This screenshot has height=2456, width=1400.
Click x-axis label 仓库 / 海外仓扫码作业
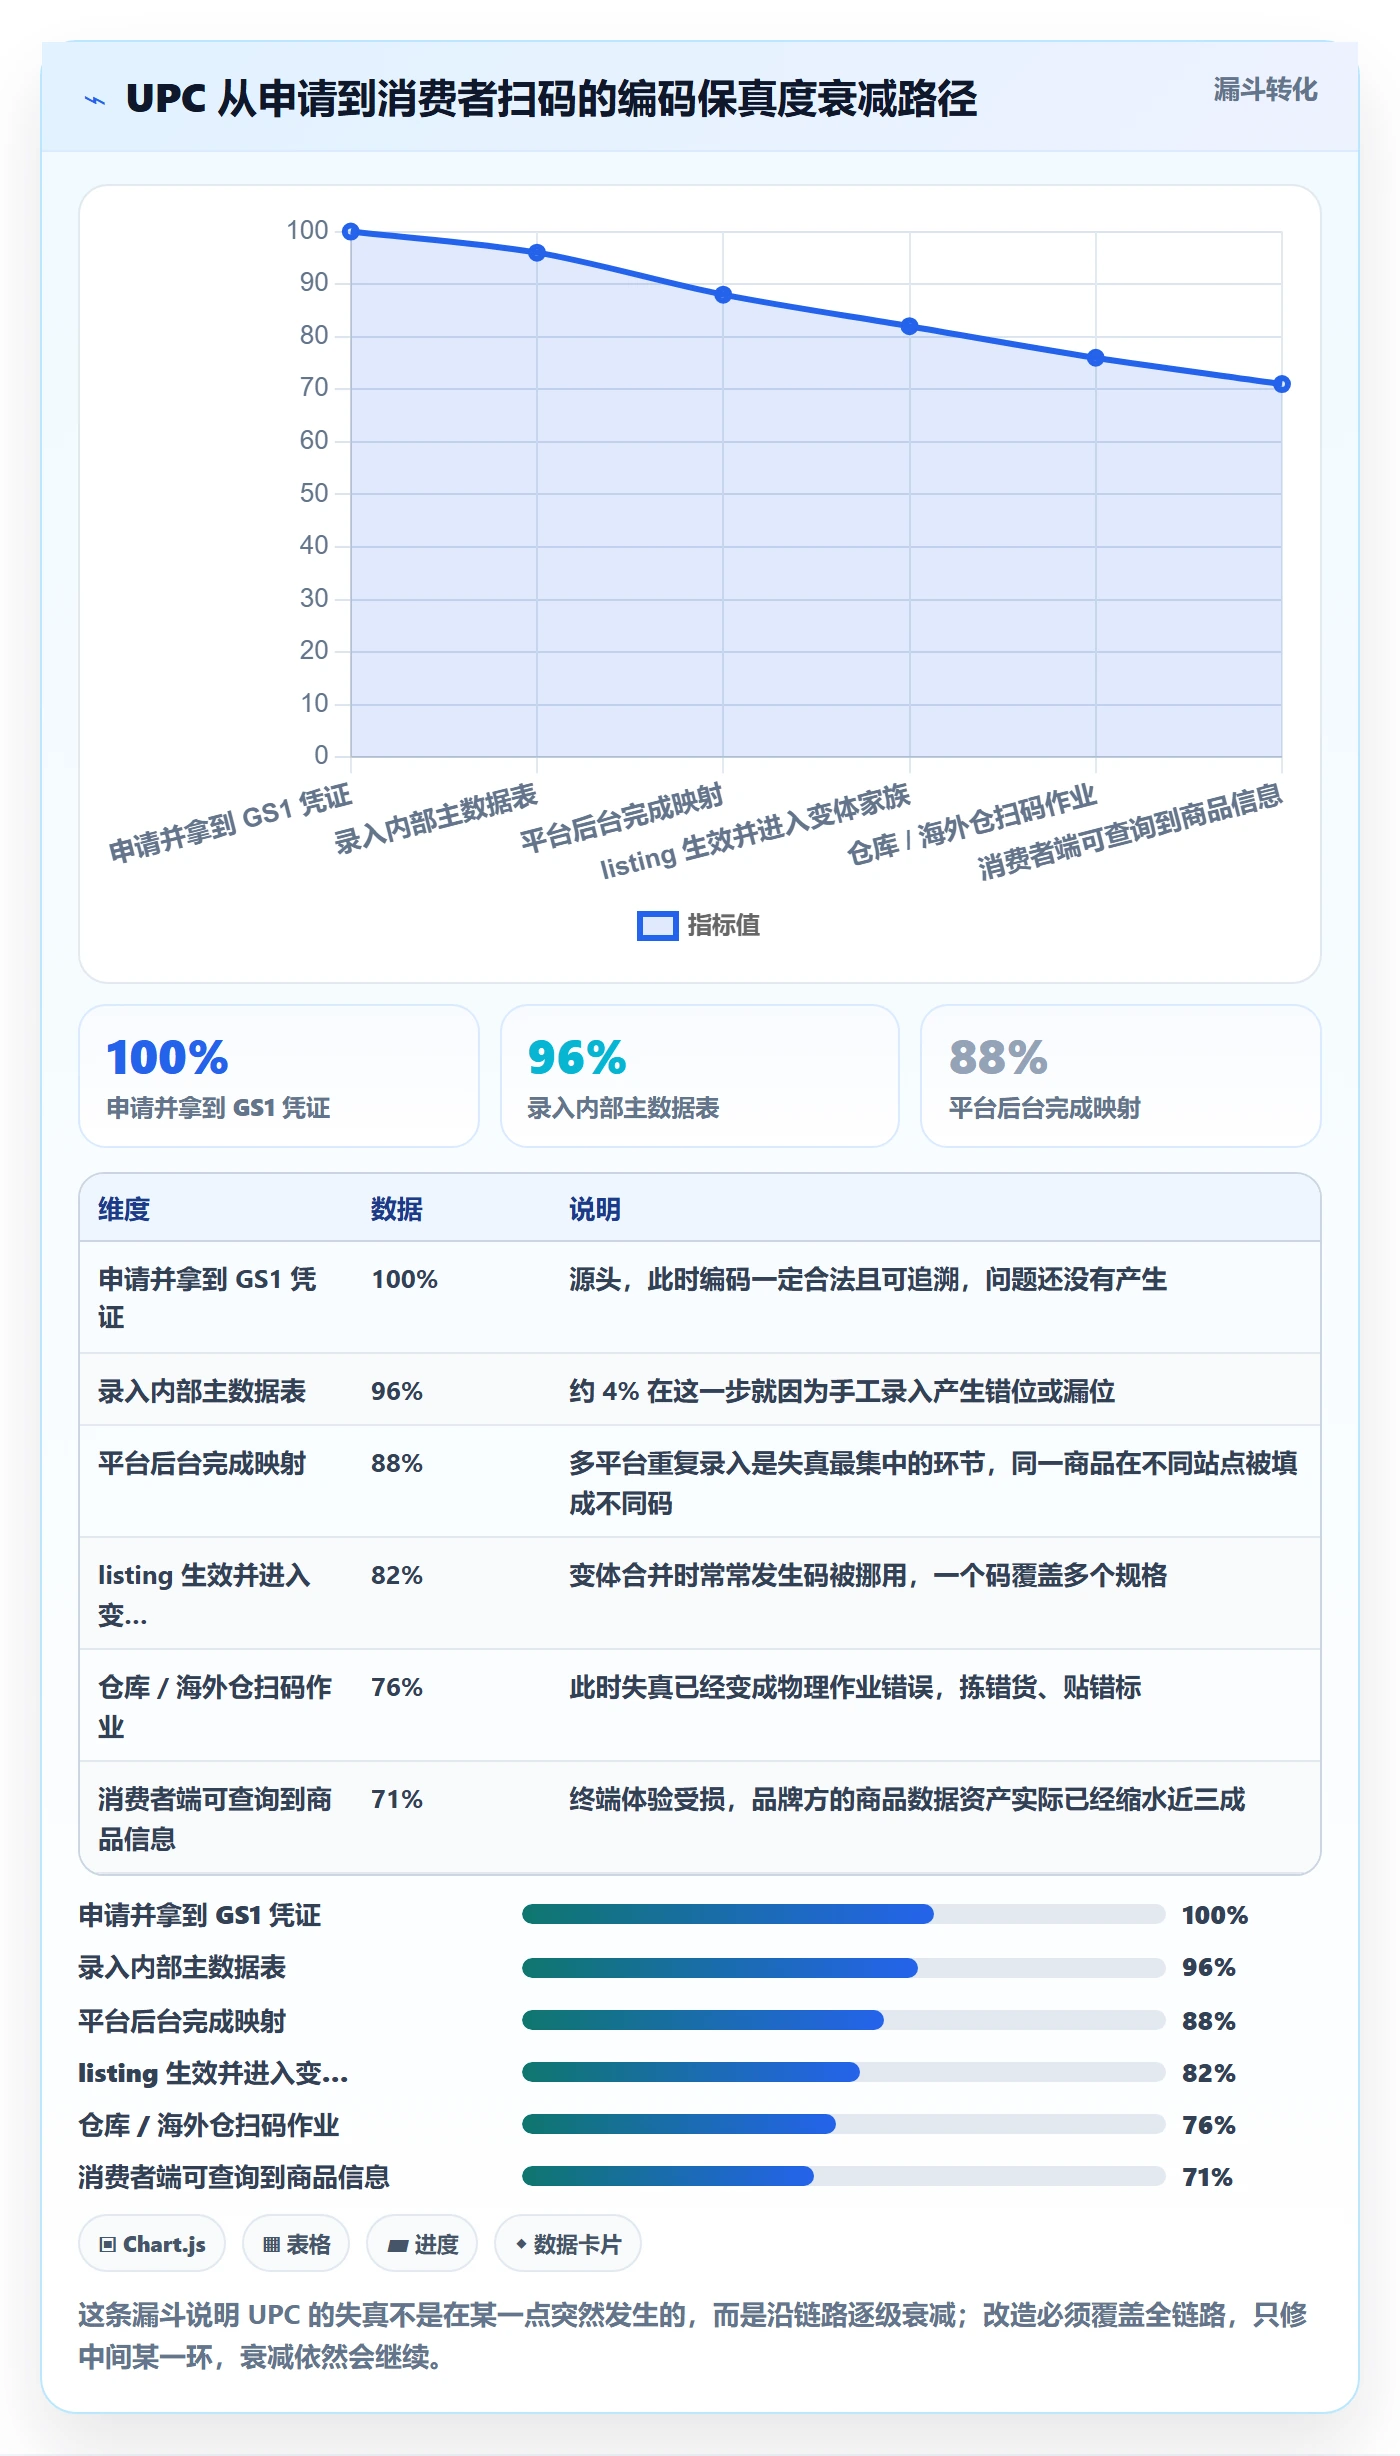(972, 824)
